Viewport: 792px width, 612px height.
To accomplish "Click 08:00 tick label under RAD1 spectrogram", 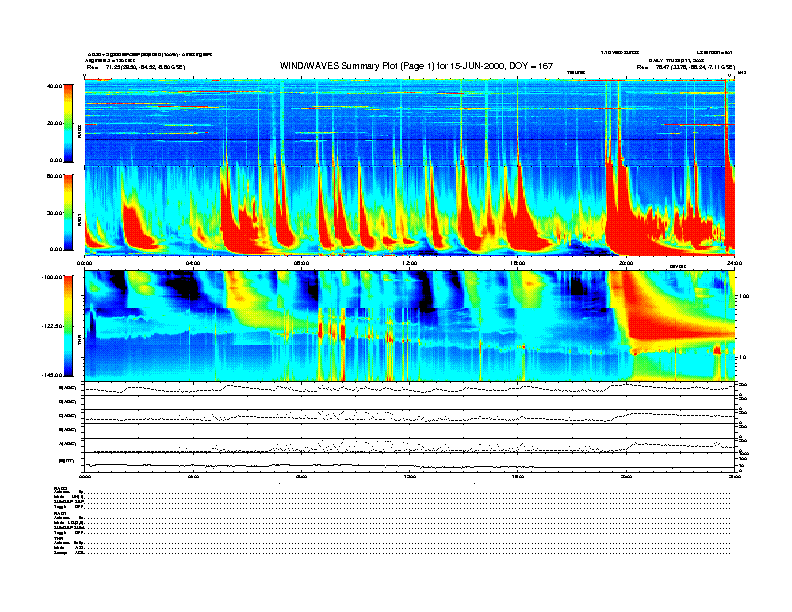I will (301, 263).
